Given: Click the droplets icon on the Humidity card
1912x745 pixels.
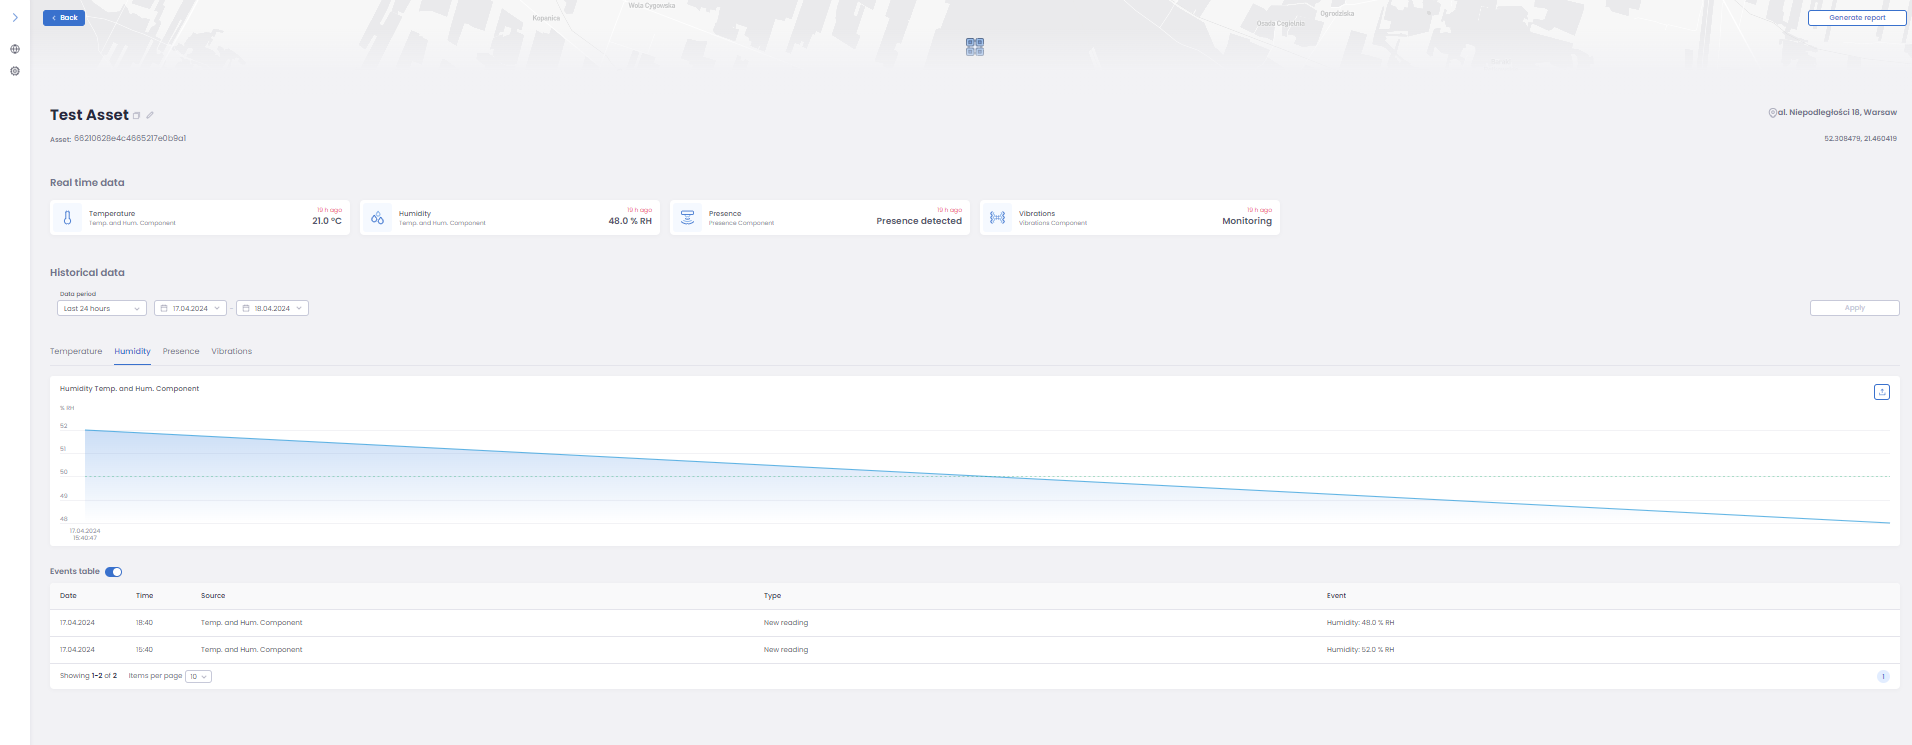Looking at the screenshot, I should coord(377,218).
